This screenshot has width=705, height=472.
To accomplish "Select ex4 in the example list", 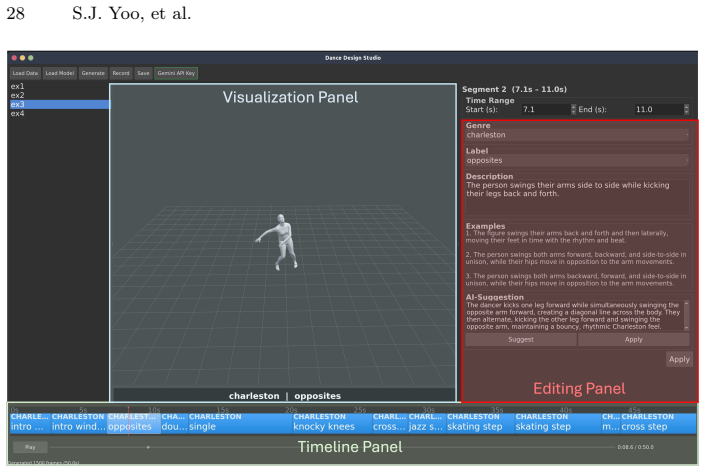I will [59, 113].
